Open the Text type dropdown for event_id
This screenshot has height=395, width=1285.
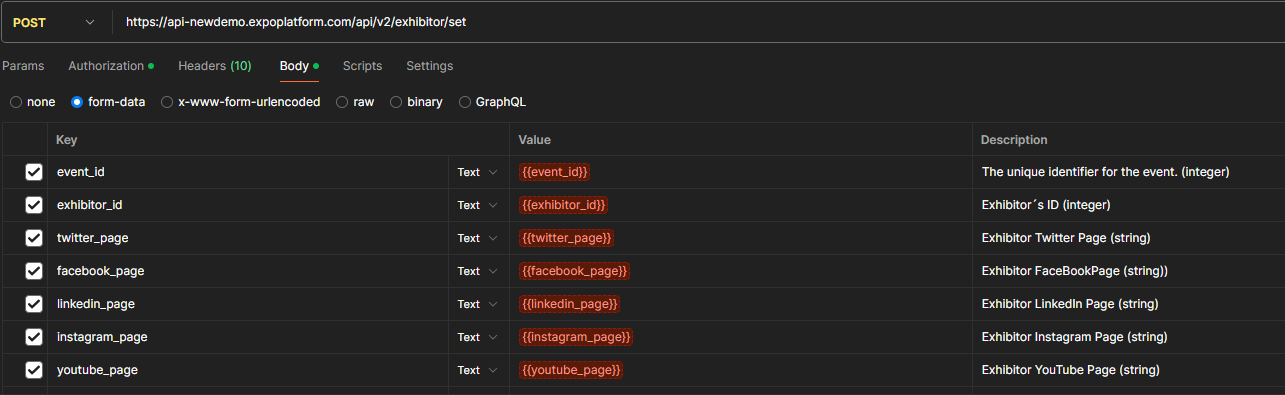click(477, 172)
